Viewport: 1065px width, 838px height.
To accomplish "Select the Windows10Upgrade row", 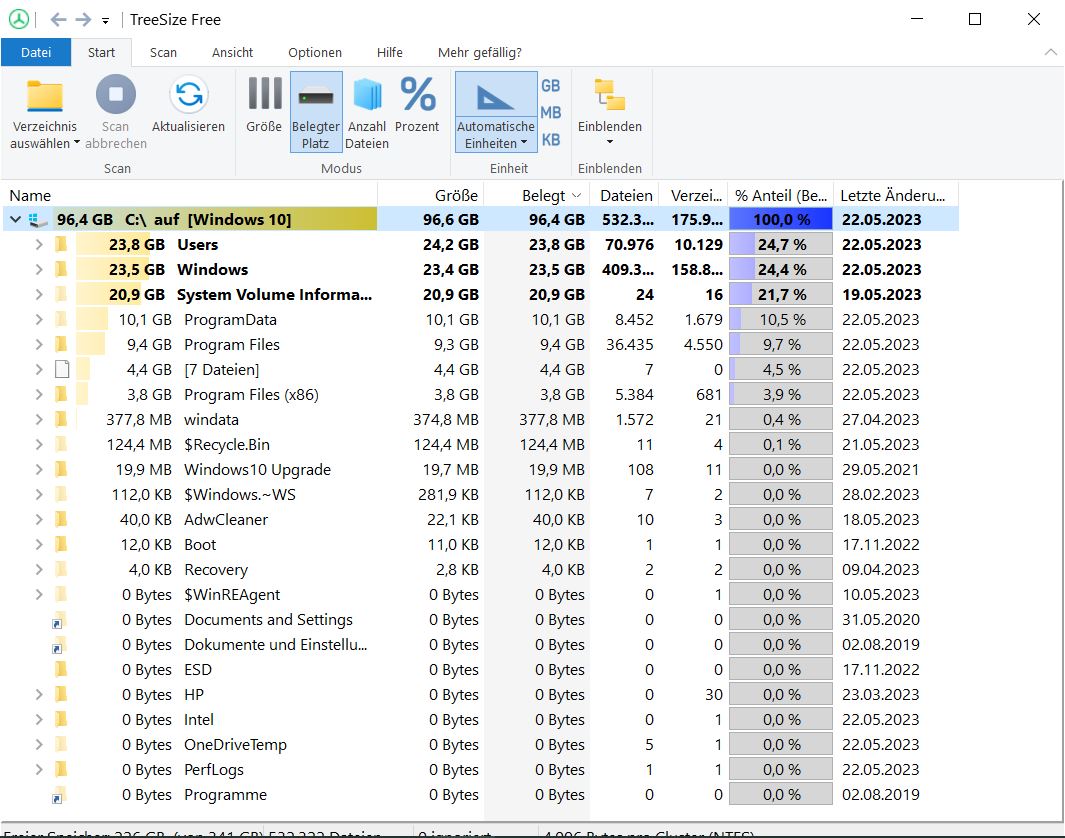I will click(481, 470).
